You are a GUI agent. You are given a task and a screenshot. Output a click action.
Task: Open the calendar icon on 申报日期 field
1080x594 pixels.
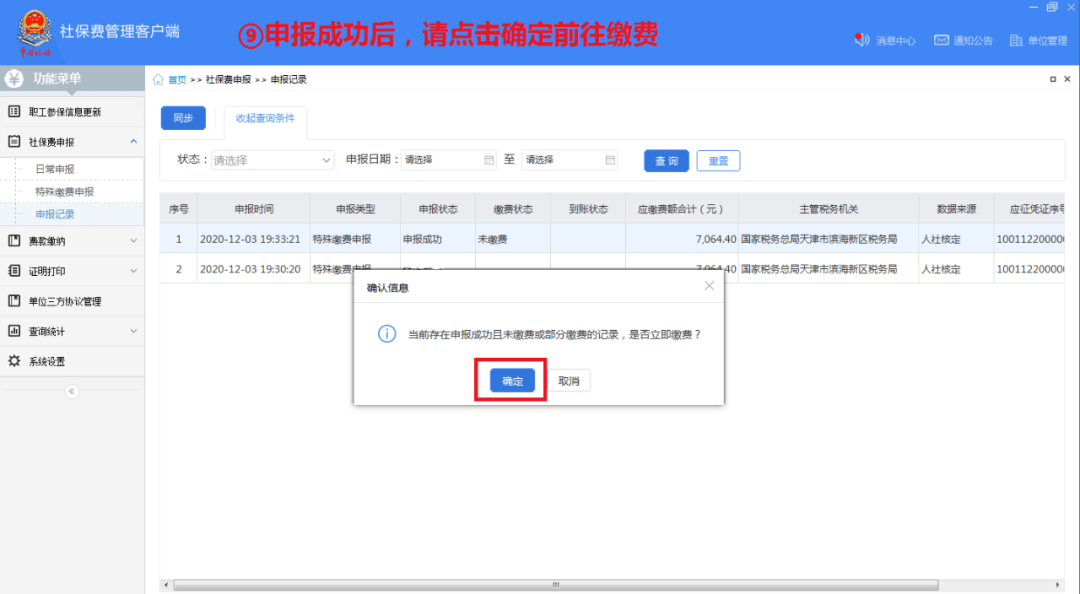click(487, 159)
